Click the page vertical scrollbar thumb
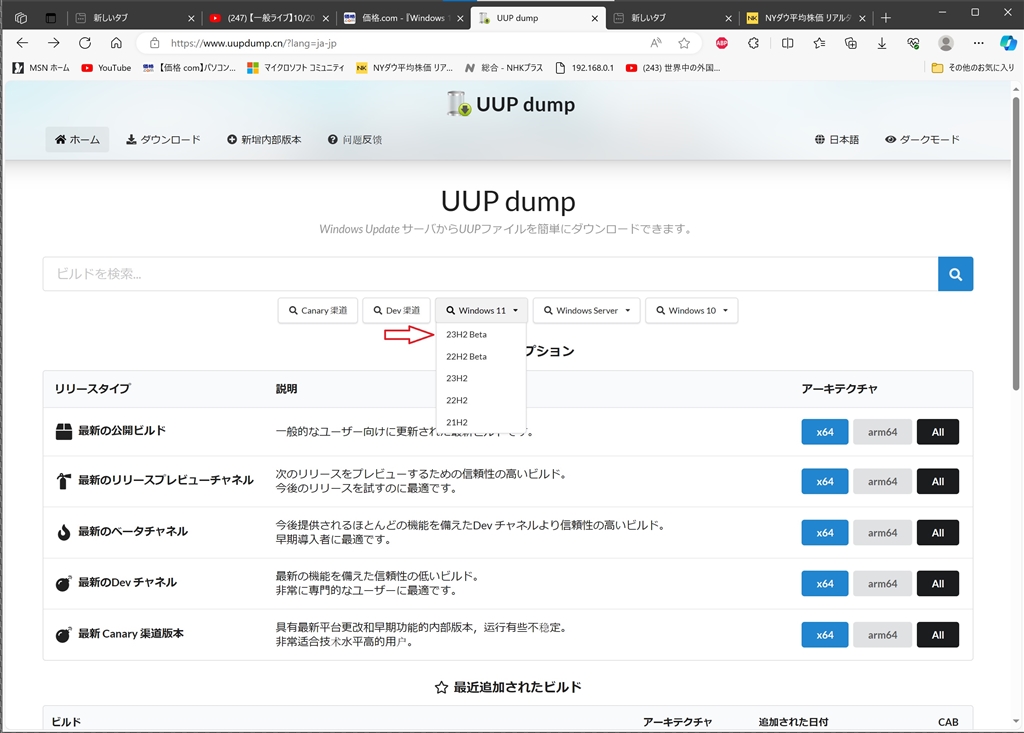 [x=1016, y=244]
